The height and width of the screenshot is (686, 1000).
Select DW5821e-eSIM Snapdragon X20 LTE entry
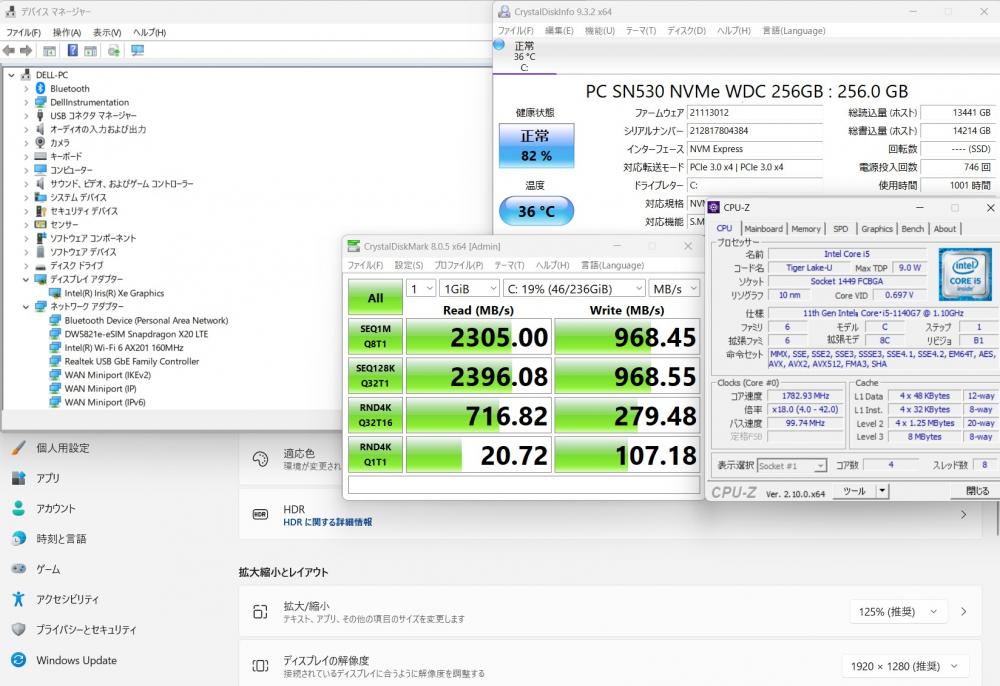pos(136,334)
